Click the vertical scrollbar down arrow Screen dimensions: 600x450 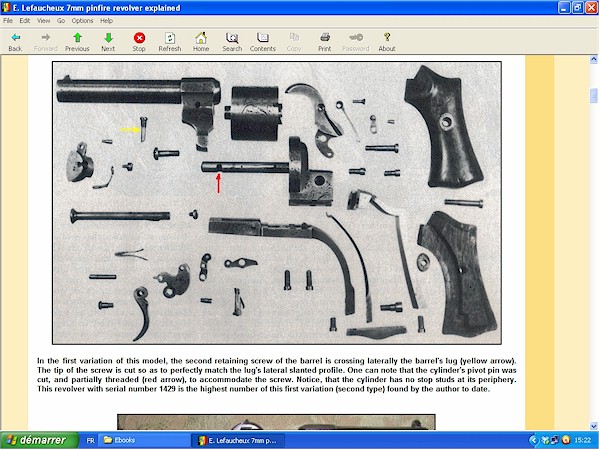point(593,426)
